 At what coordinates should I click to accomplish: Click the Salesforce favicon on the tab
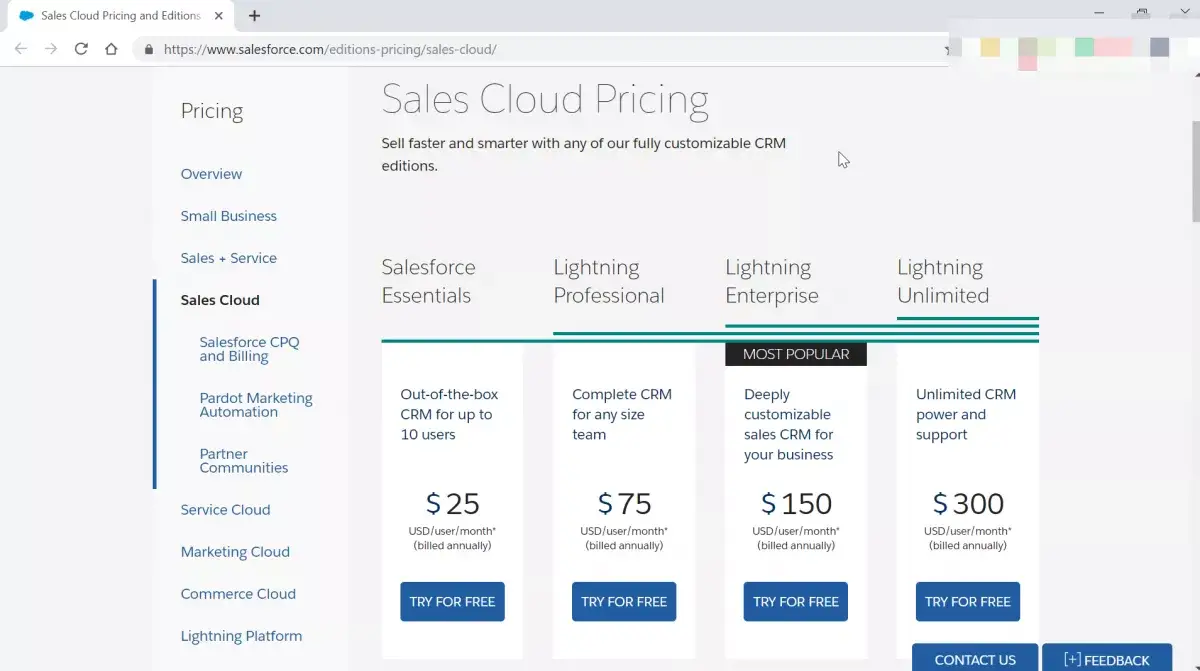pyautogui.click(x=26, y=16)
